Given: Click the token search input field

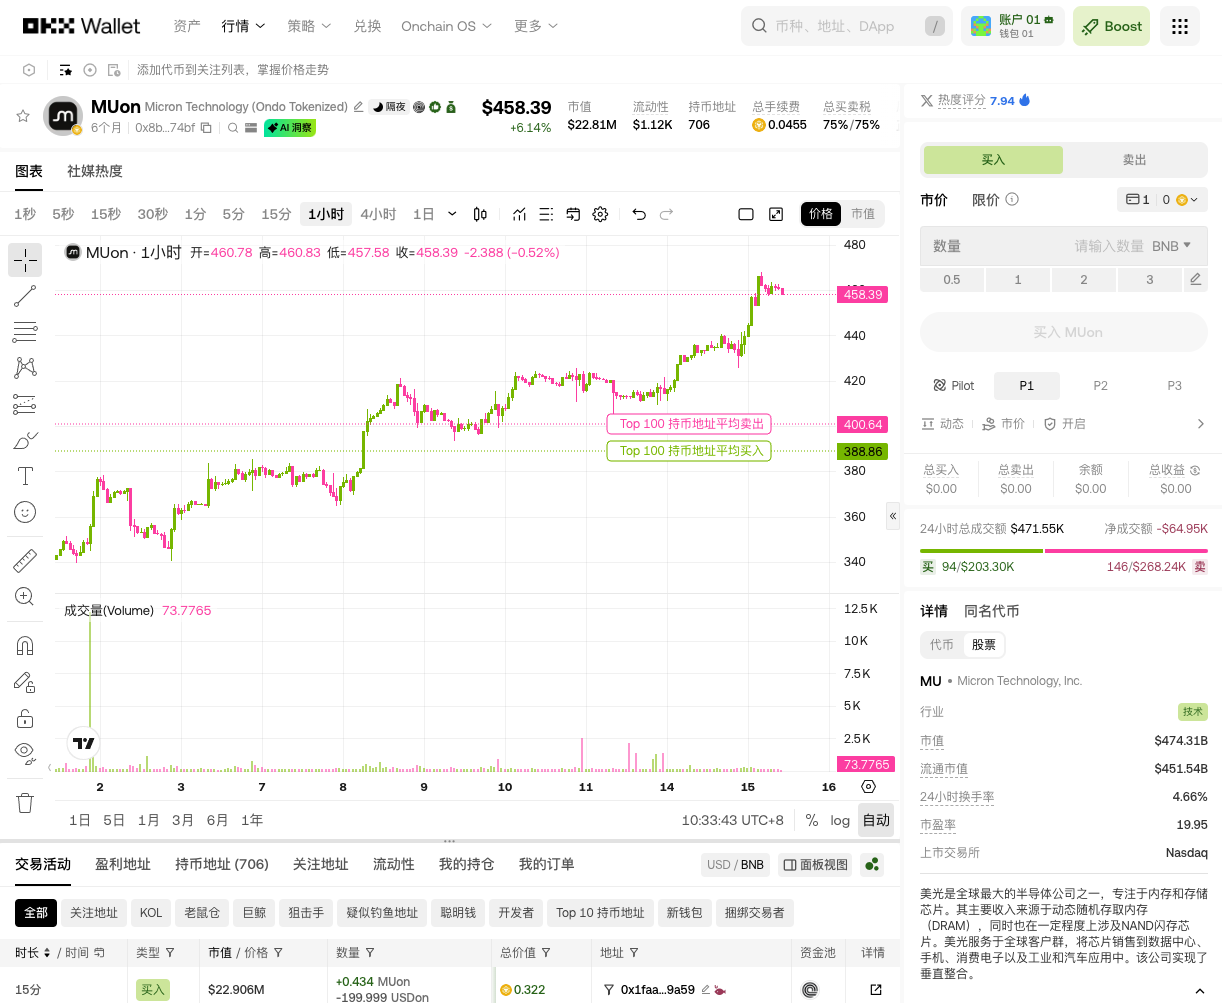Looking at the screenshot, I should (x=846, y=27).
